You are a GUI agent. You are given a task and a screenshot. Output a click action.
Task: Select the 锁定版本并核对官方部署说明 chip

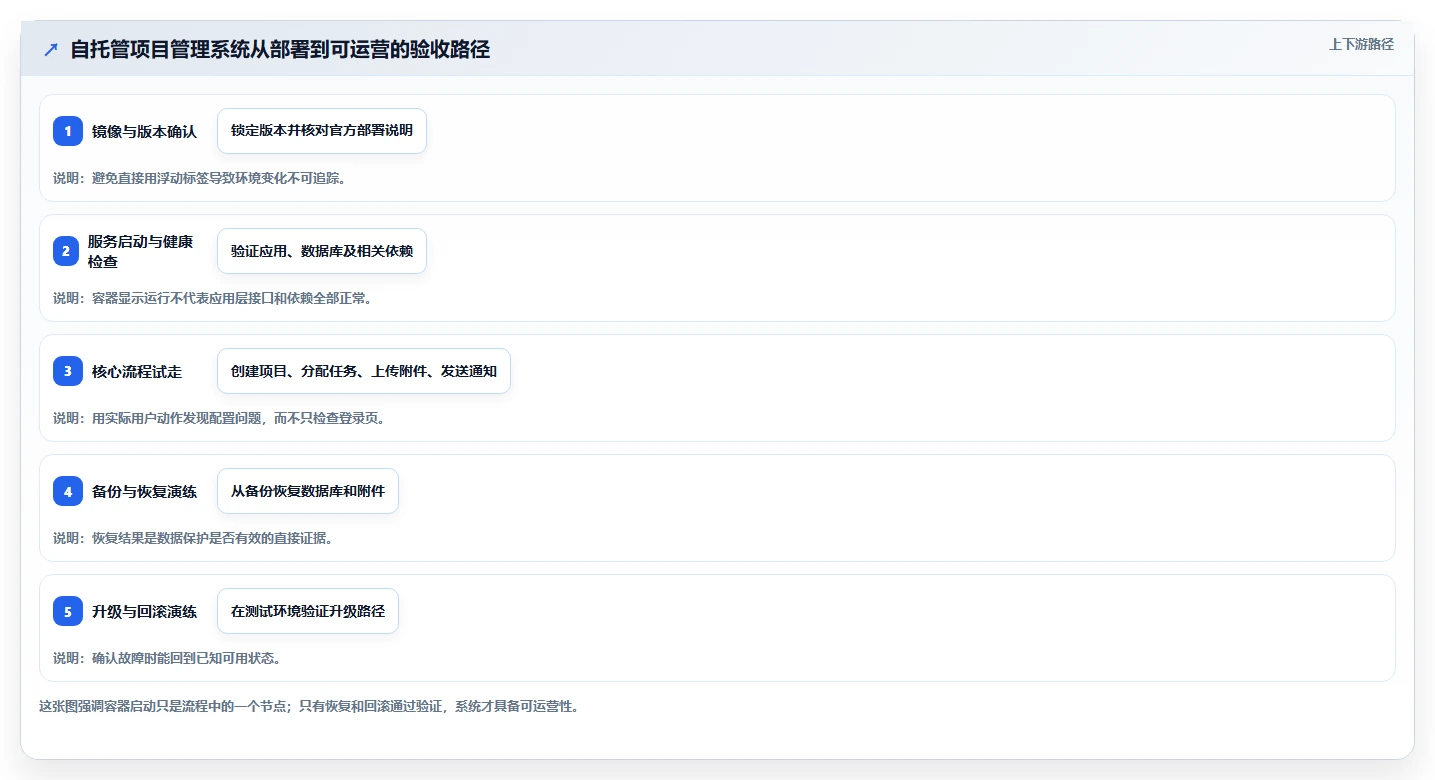click(322, 131)
